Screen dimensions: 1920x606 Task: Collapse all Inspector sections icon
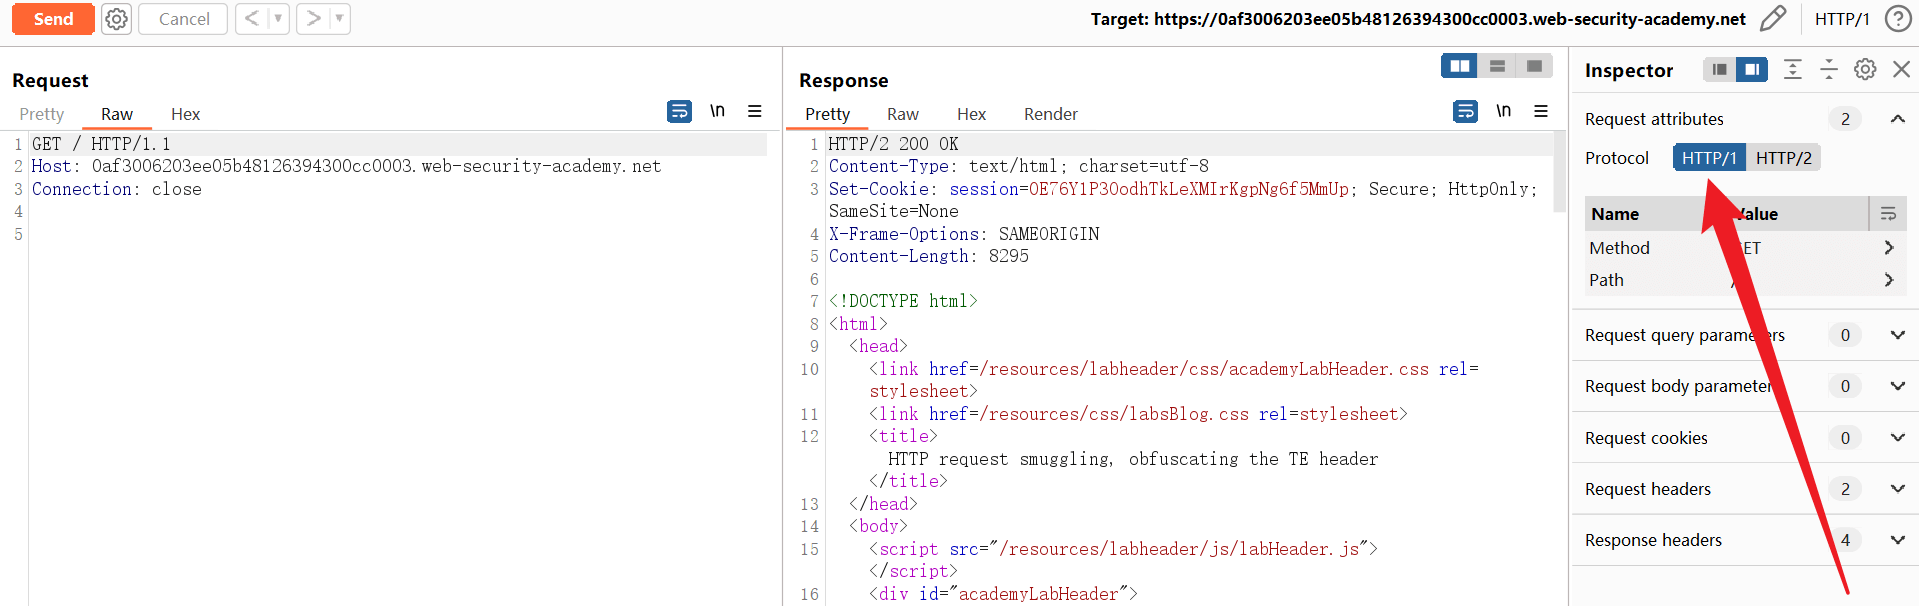pos(1829,69)
